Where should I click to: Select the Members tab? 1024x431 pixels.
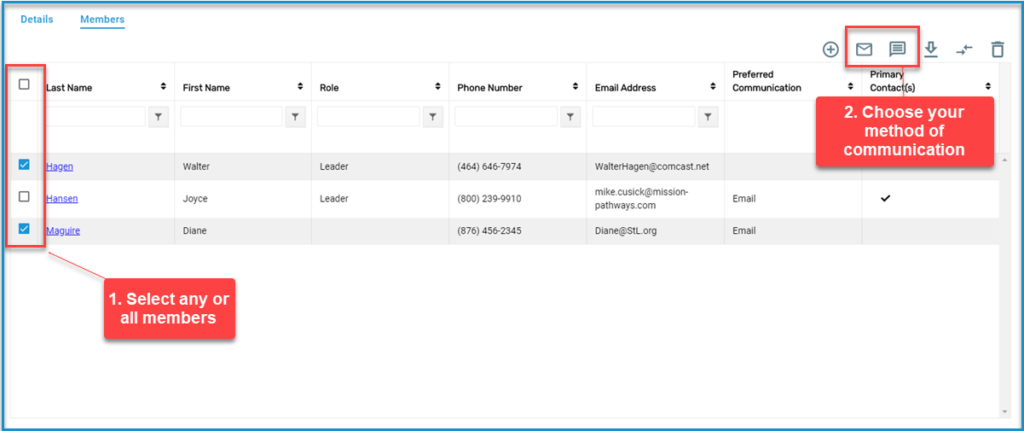[x=102, y=19]
